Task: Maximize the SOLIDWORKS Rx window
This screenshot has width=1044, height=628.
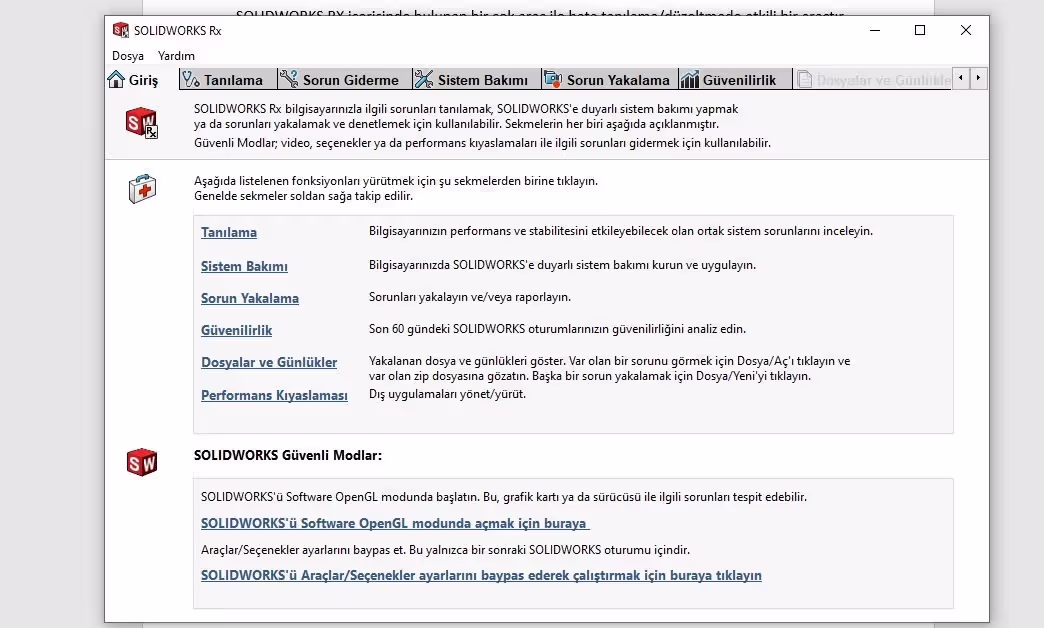Action: point(920,30)
